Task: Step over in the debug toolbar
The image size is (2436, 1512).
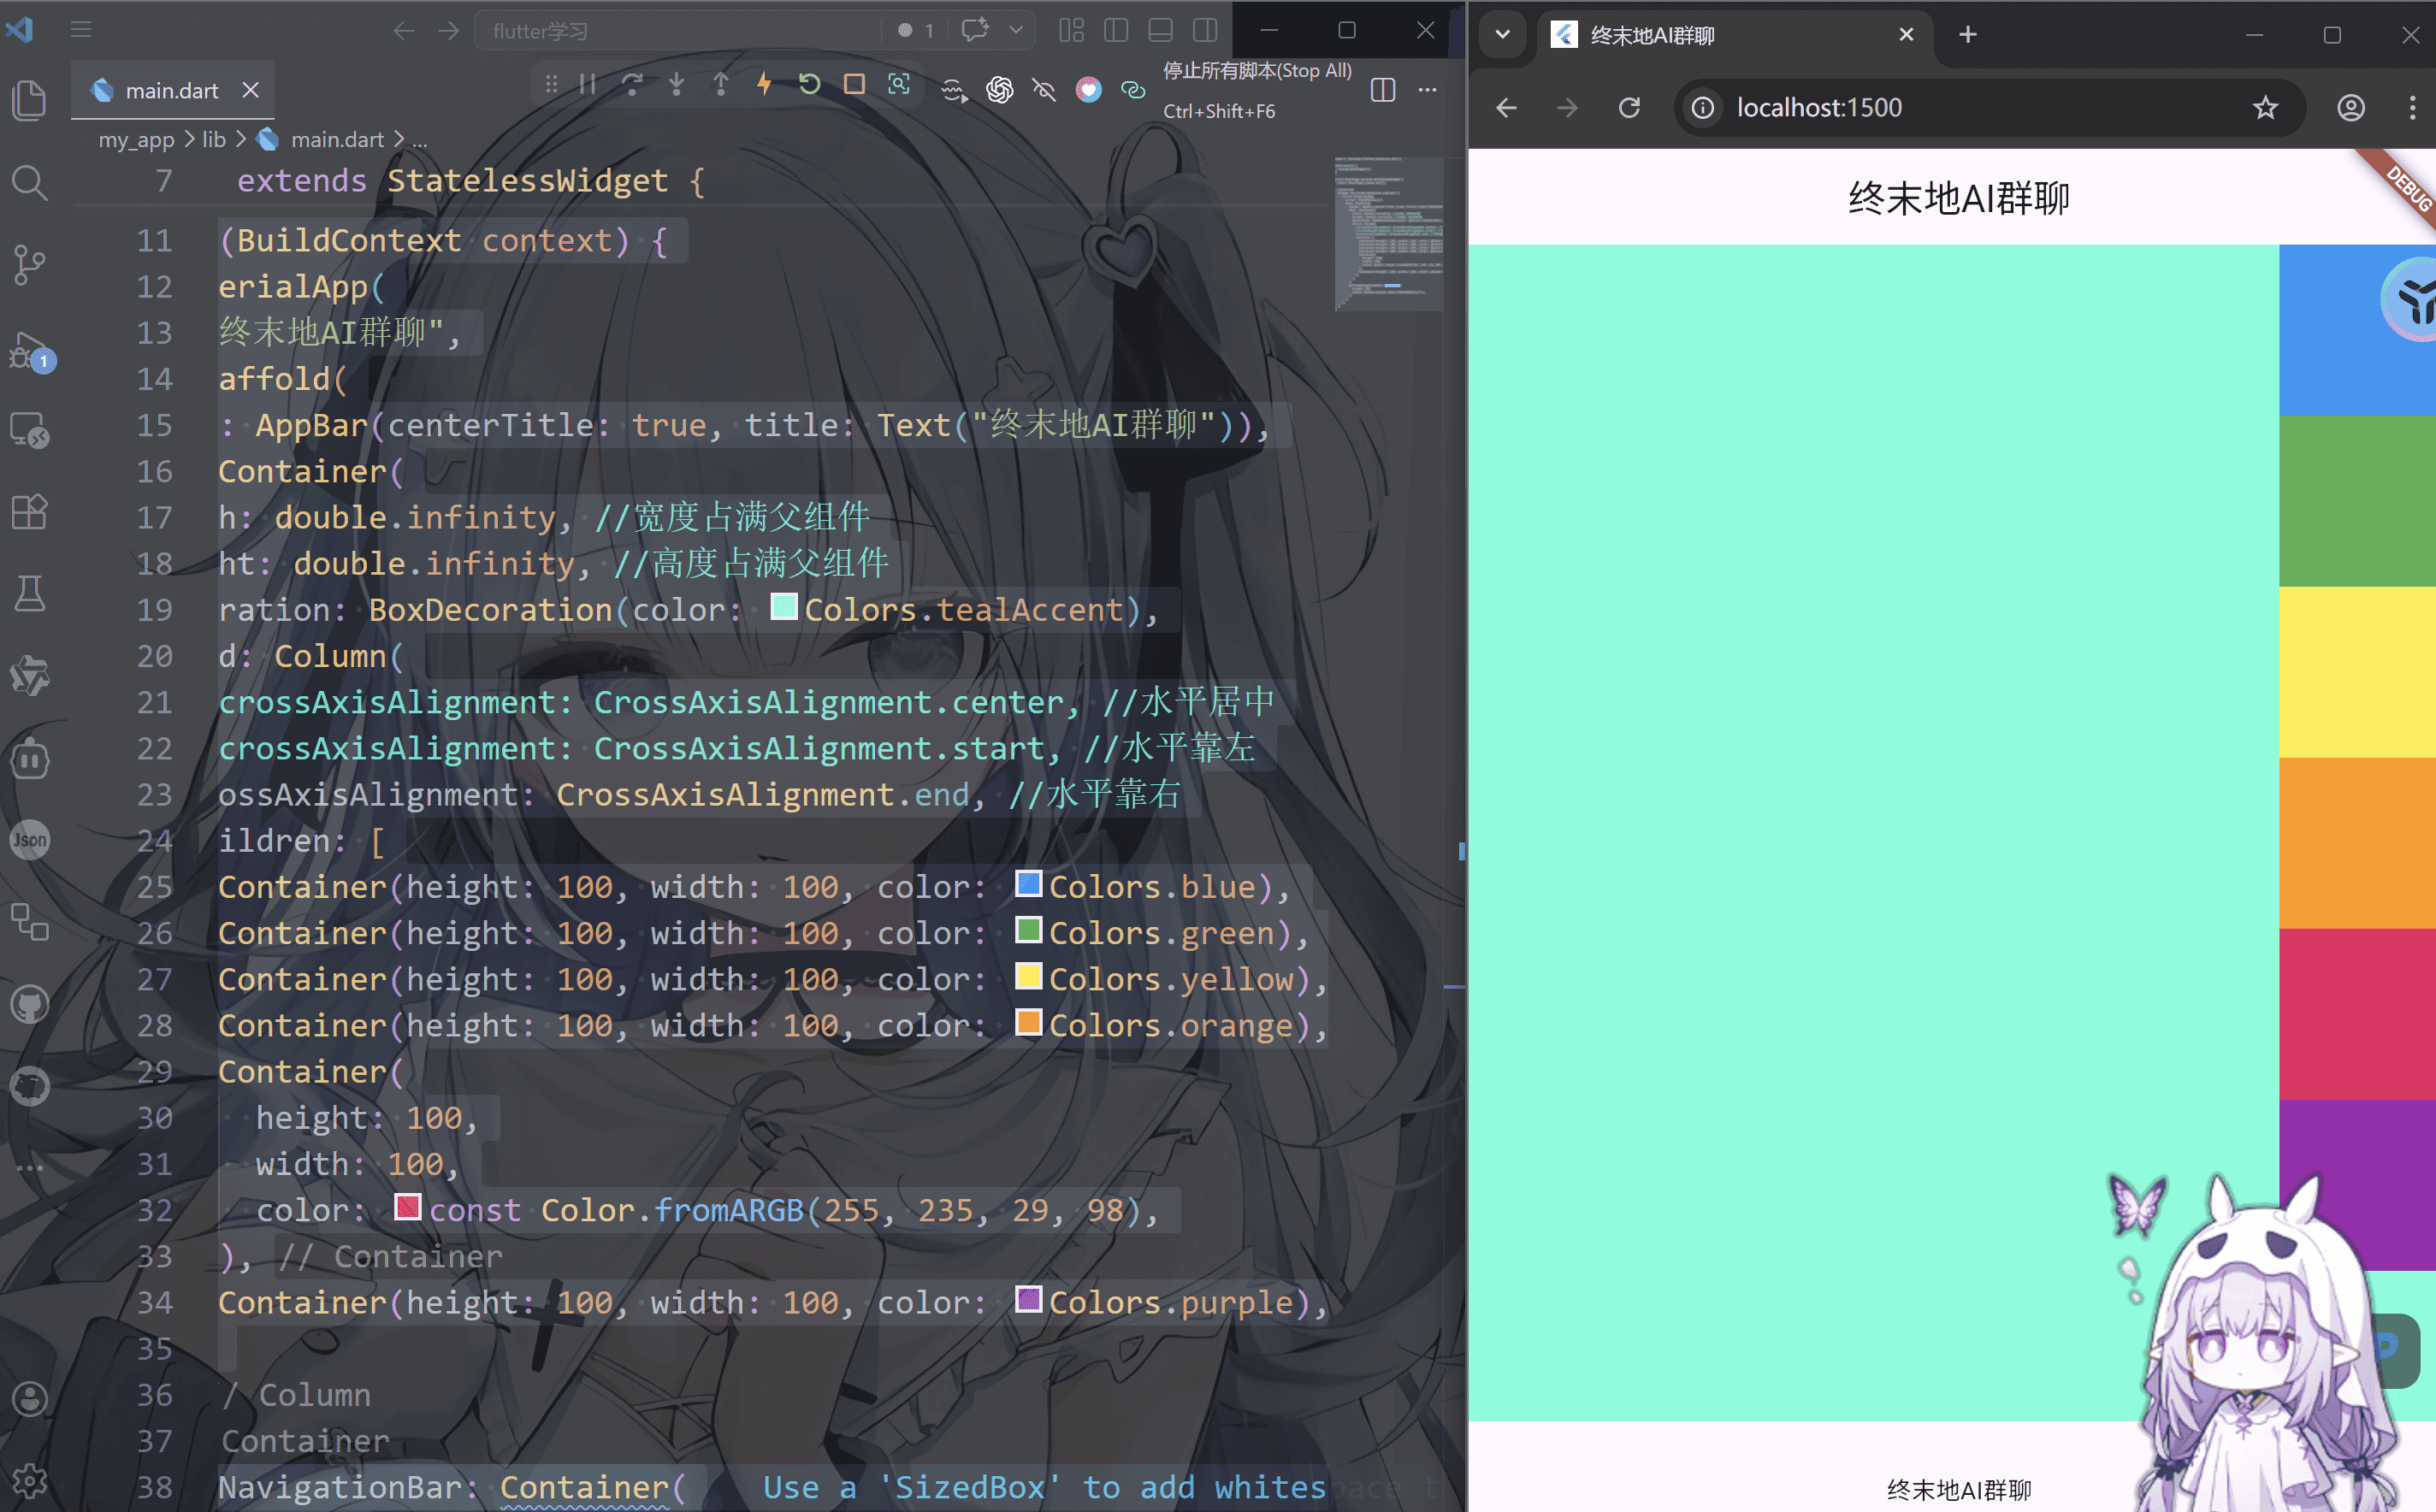Action: pyautogui.click(x=632, y=85)
